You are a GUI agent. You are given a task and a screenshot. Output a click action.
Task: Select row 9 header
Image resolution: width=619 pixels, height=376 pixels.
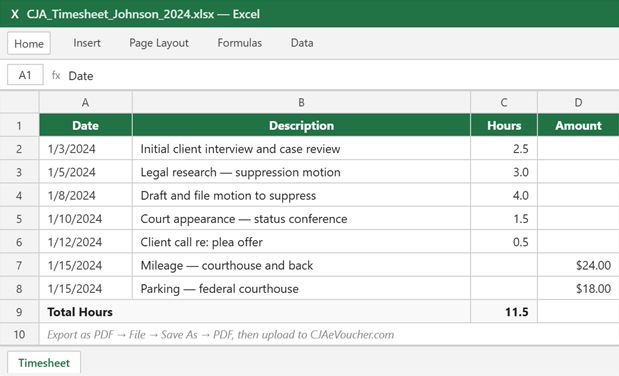19,312
